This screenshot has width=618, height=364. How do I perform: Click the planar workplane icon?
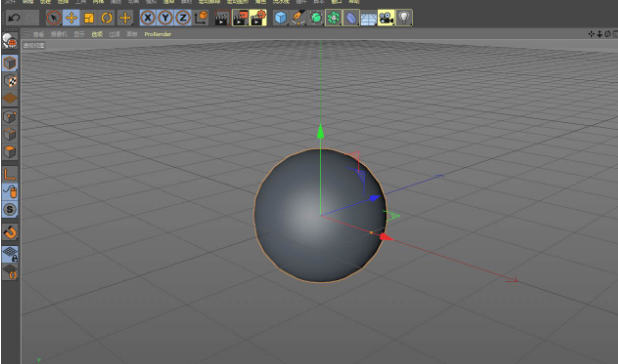9,272
